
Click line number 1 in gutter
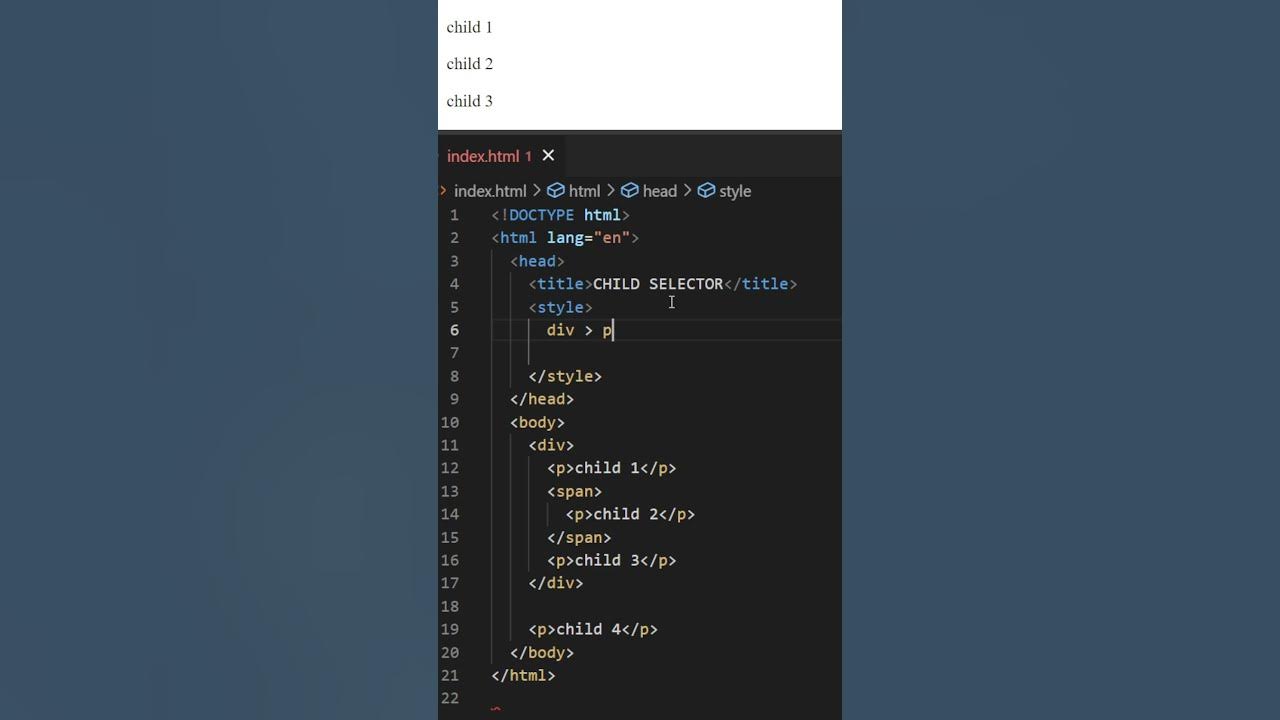(454, 215)
